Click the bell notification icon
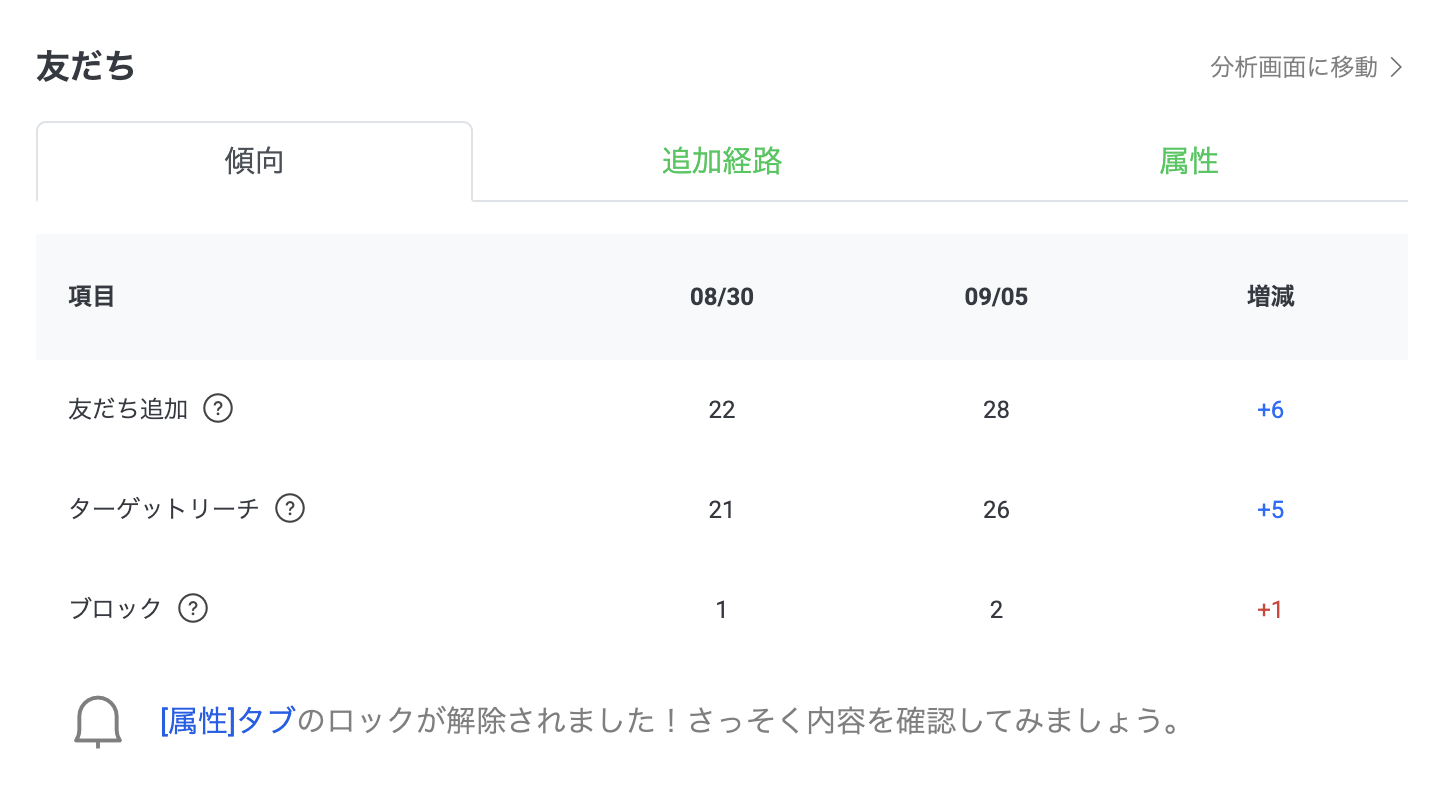This screenshot has width=1442, height=800. pos(98,722)
